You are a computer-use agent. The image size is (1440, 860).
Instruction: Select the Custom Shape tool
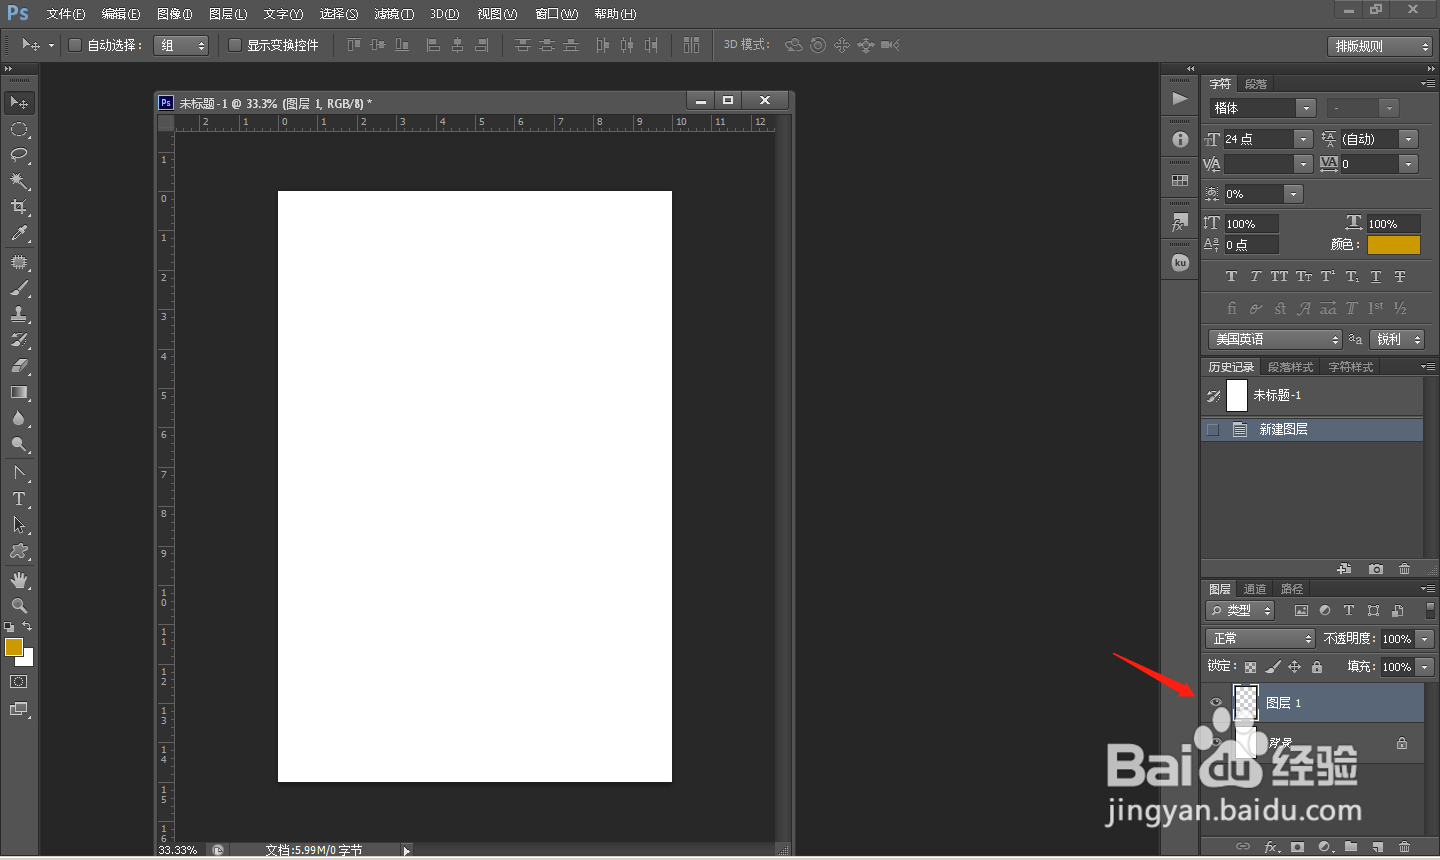[x=19, y=551]
